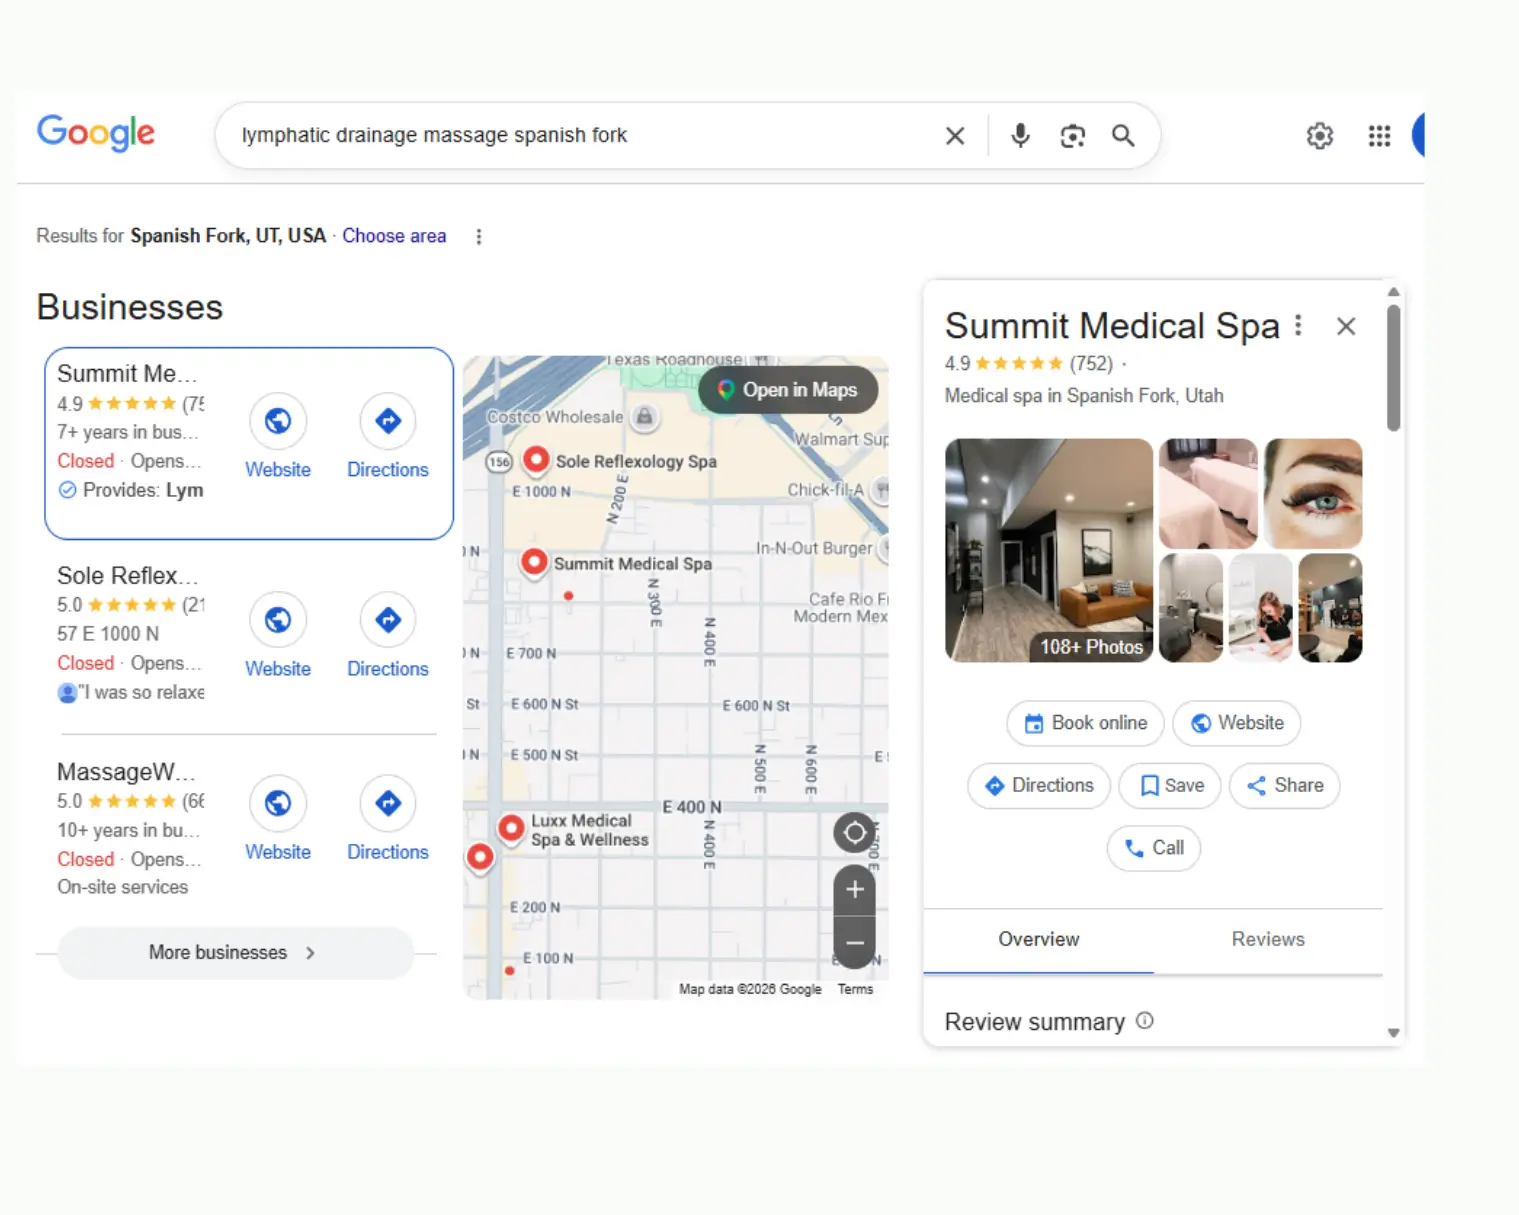Zoom in on the map
This screenshot has width=1519, height=1215.
click(854, 889)
